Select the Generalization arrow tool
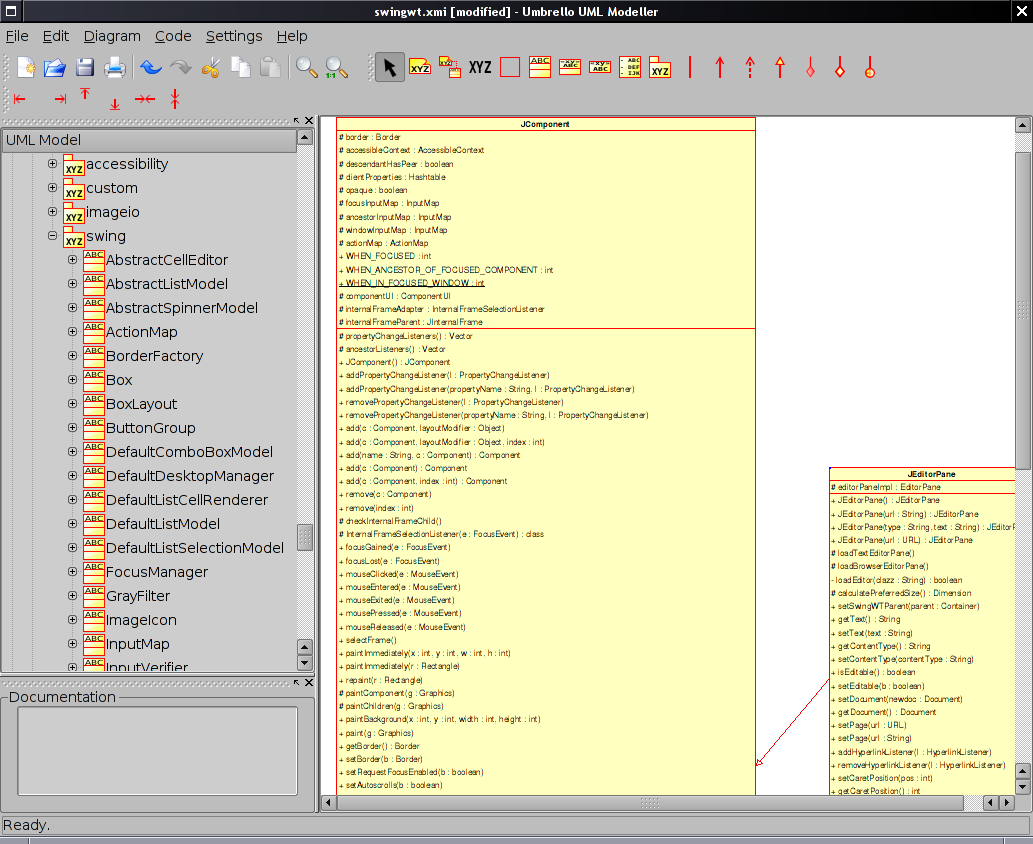Image resolution: width=1033 pixels, height=844 pixels. 780,67
